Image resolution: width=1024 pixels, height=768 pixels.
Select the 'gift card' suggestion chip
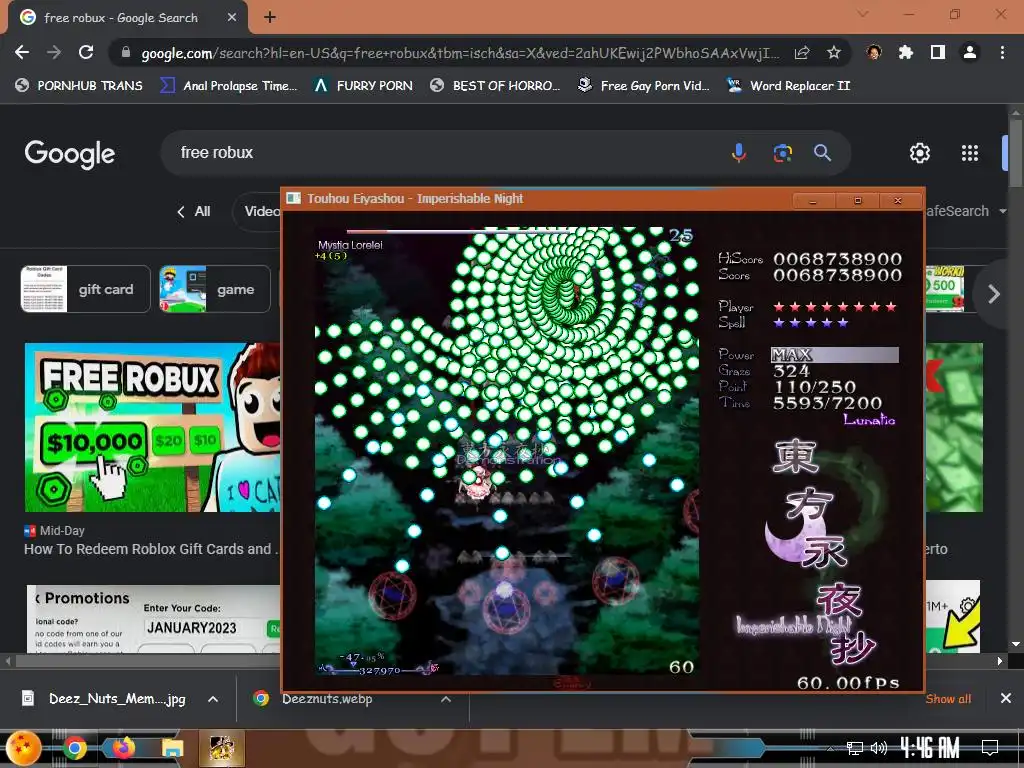pos(86,289)
